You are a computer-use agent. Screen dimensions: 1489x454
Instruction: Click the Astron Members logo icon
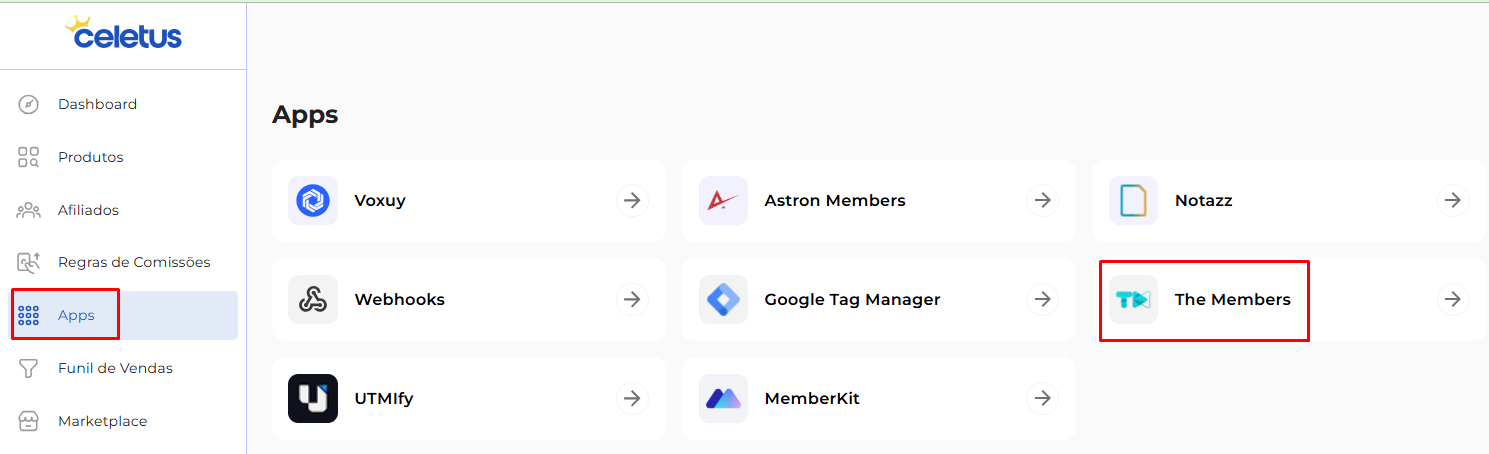pos(723,201)
